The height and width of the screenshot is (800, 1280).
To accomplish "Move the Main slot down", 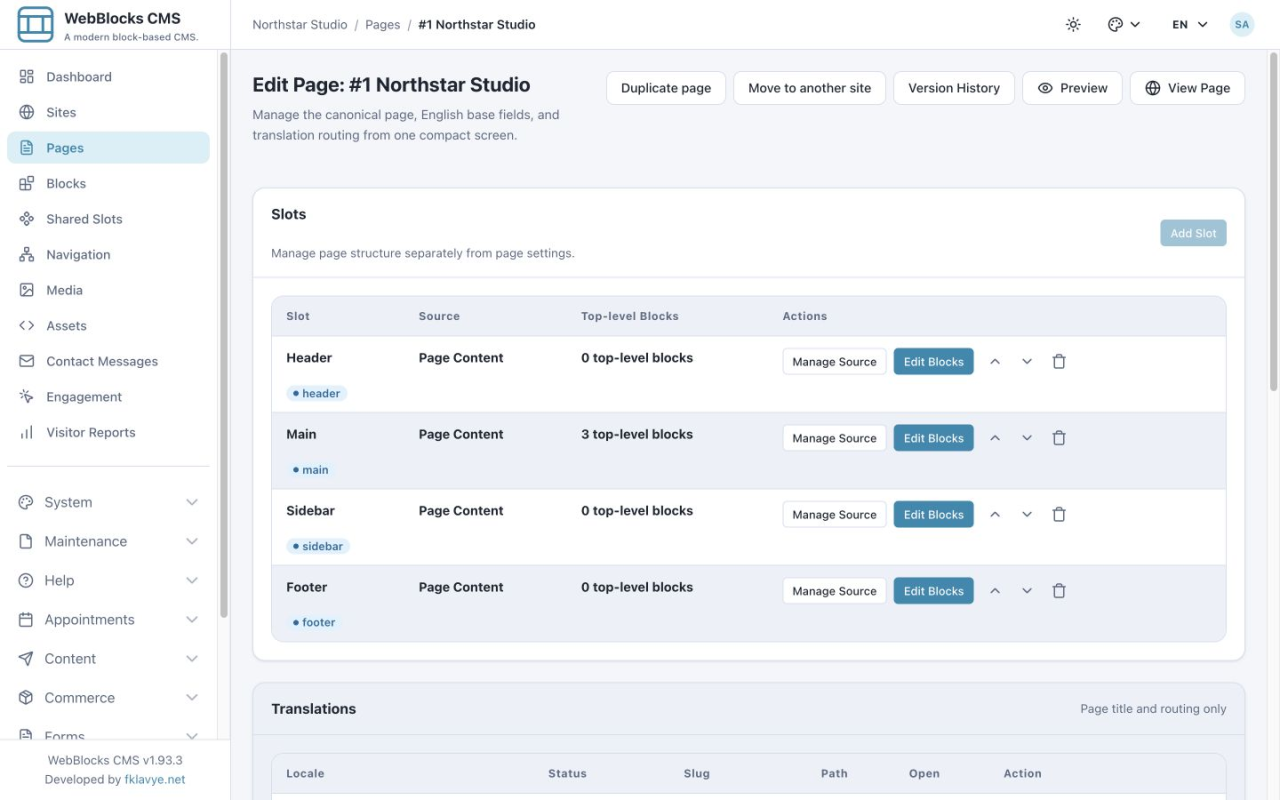I will [1027, 438].
